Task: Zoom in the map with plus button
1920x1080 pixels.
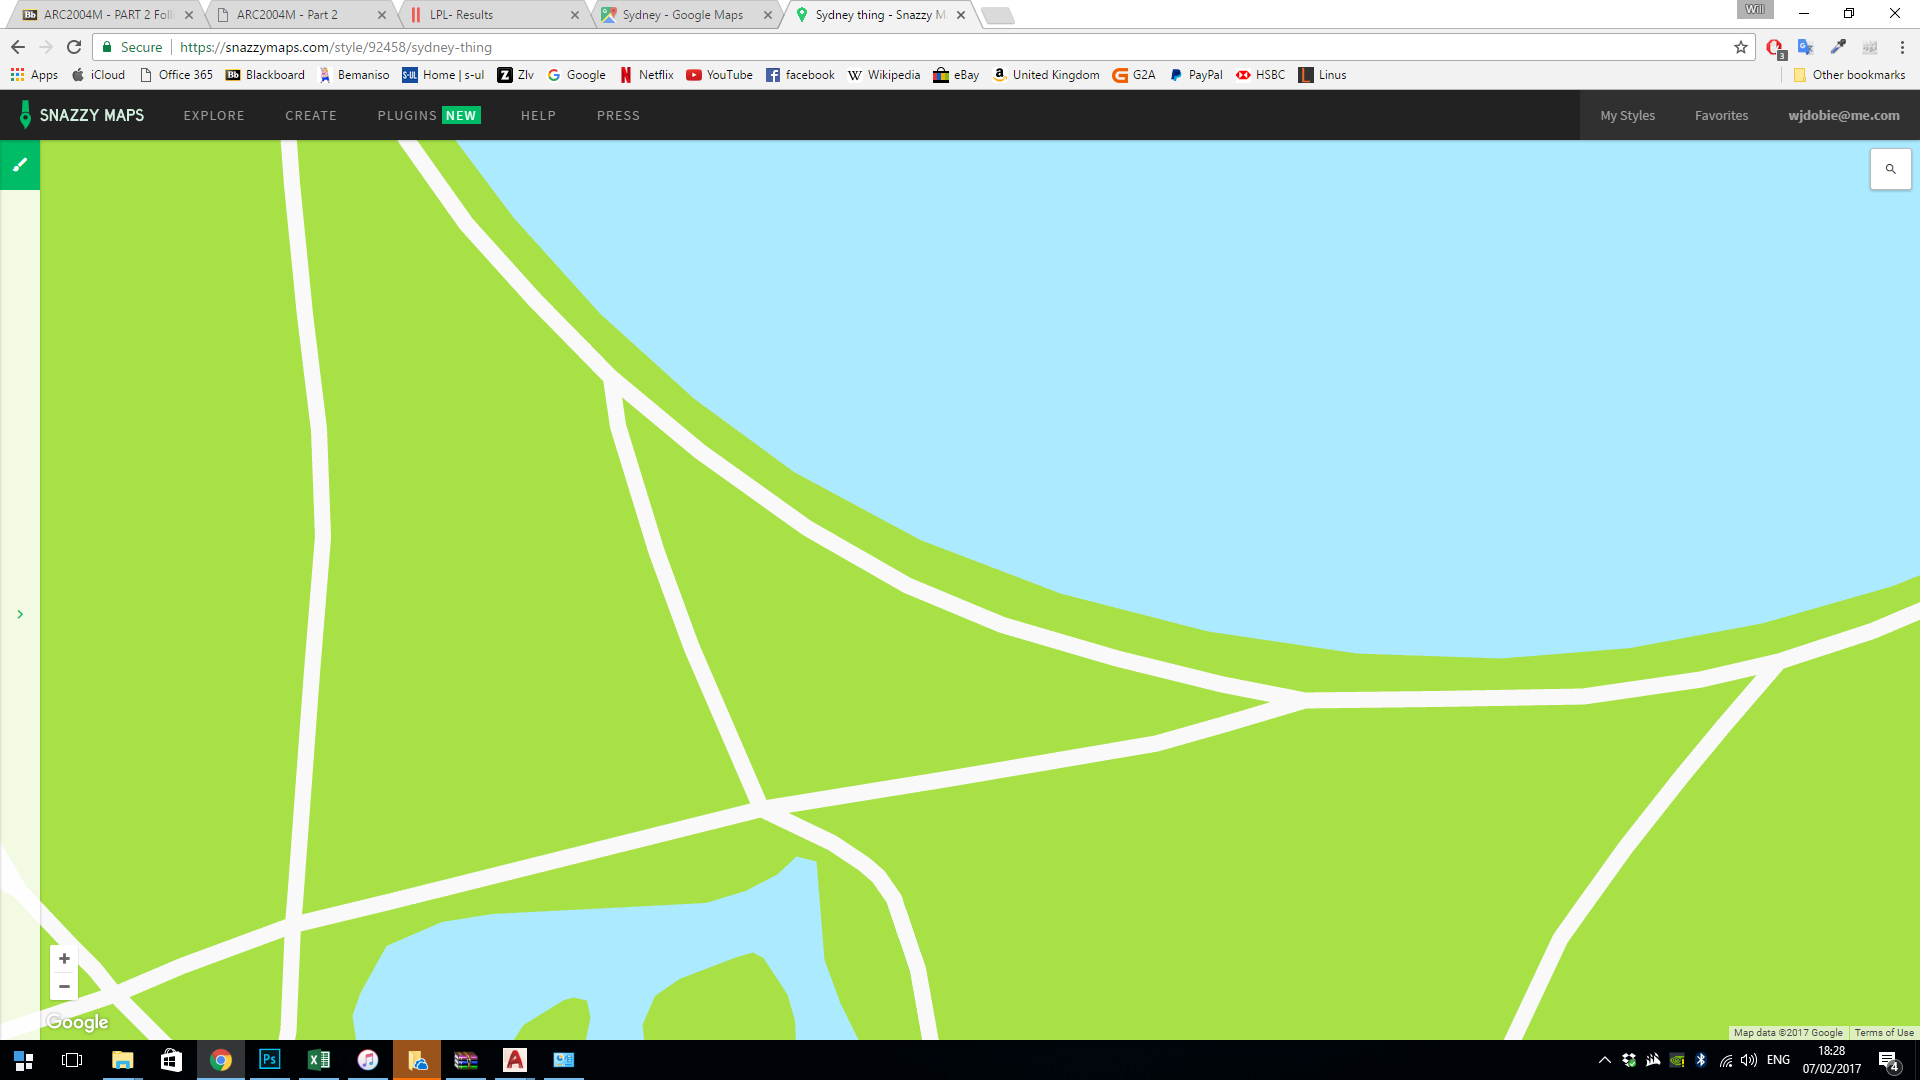Action: (x=64, y=958)
